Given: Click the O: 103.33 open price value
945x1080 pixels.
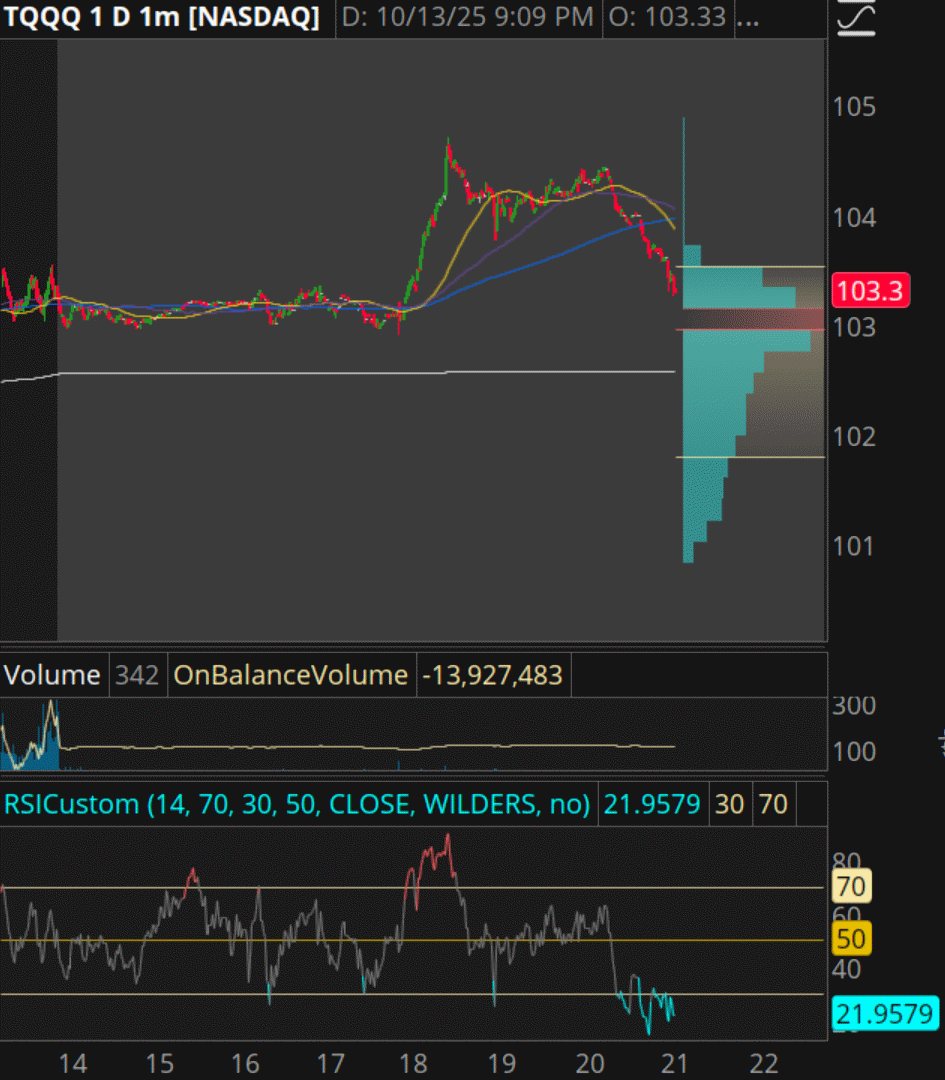Looking at the screenshot, I should click(x=667, y=17).
